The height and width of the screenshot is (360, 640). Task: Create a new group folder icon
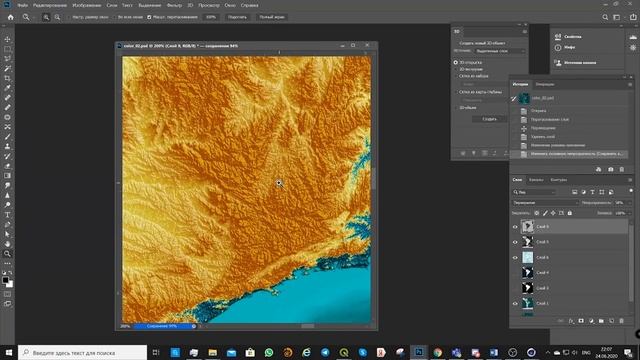click(x=601, y=321)
